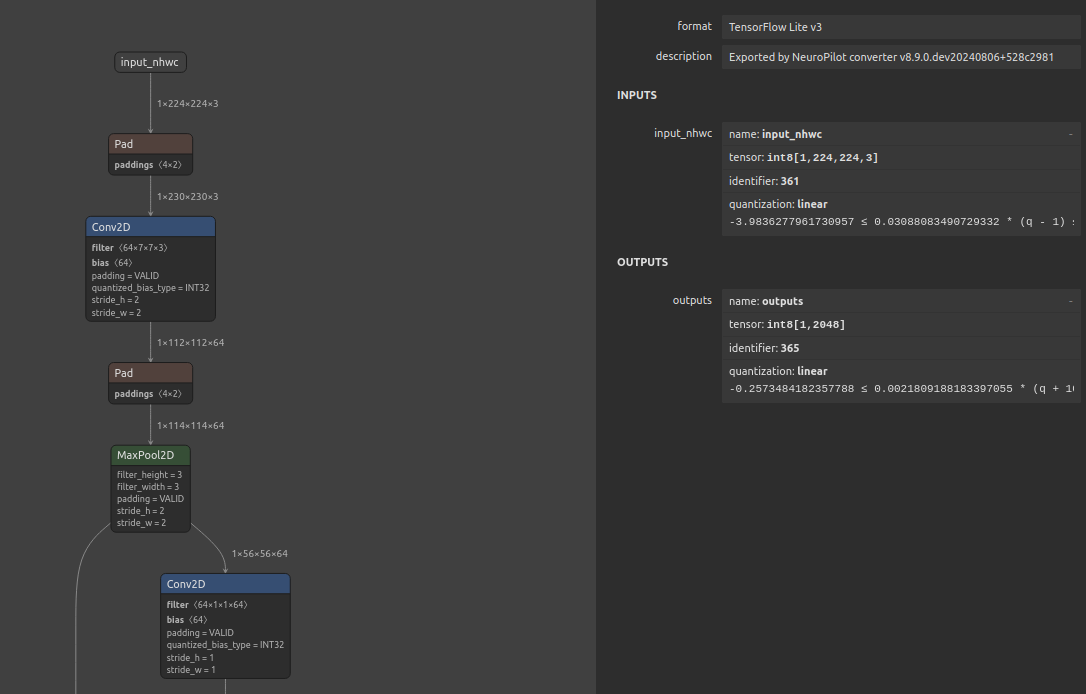
Task: Select the MaxPool2D node header
Action: click(x=150, y=455)
